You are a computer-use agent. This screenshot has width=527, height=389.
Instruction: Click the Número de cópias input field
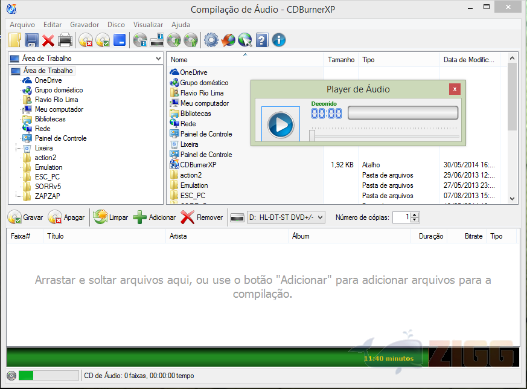(x=402, y=218)
